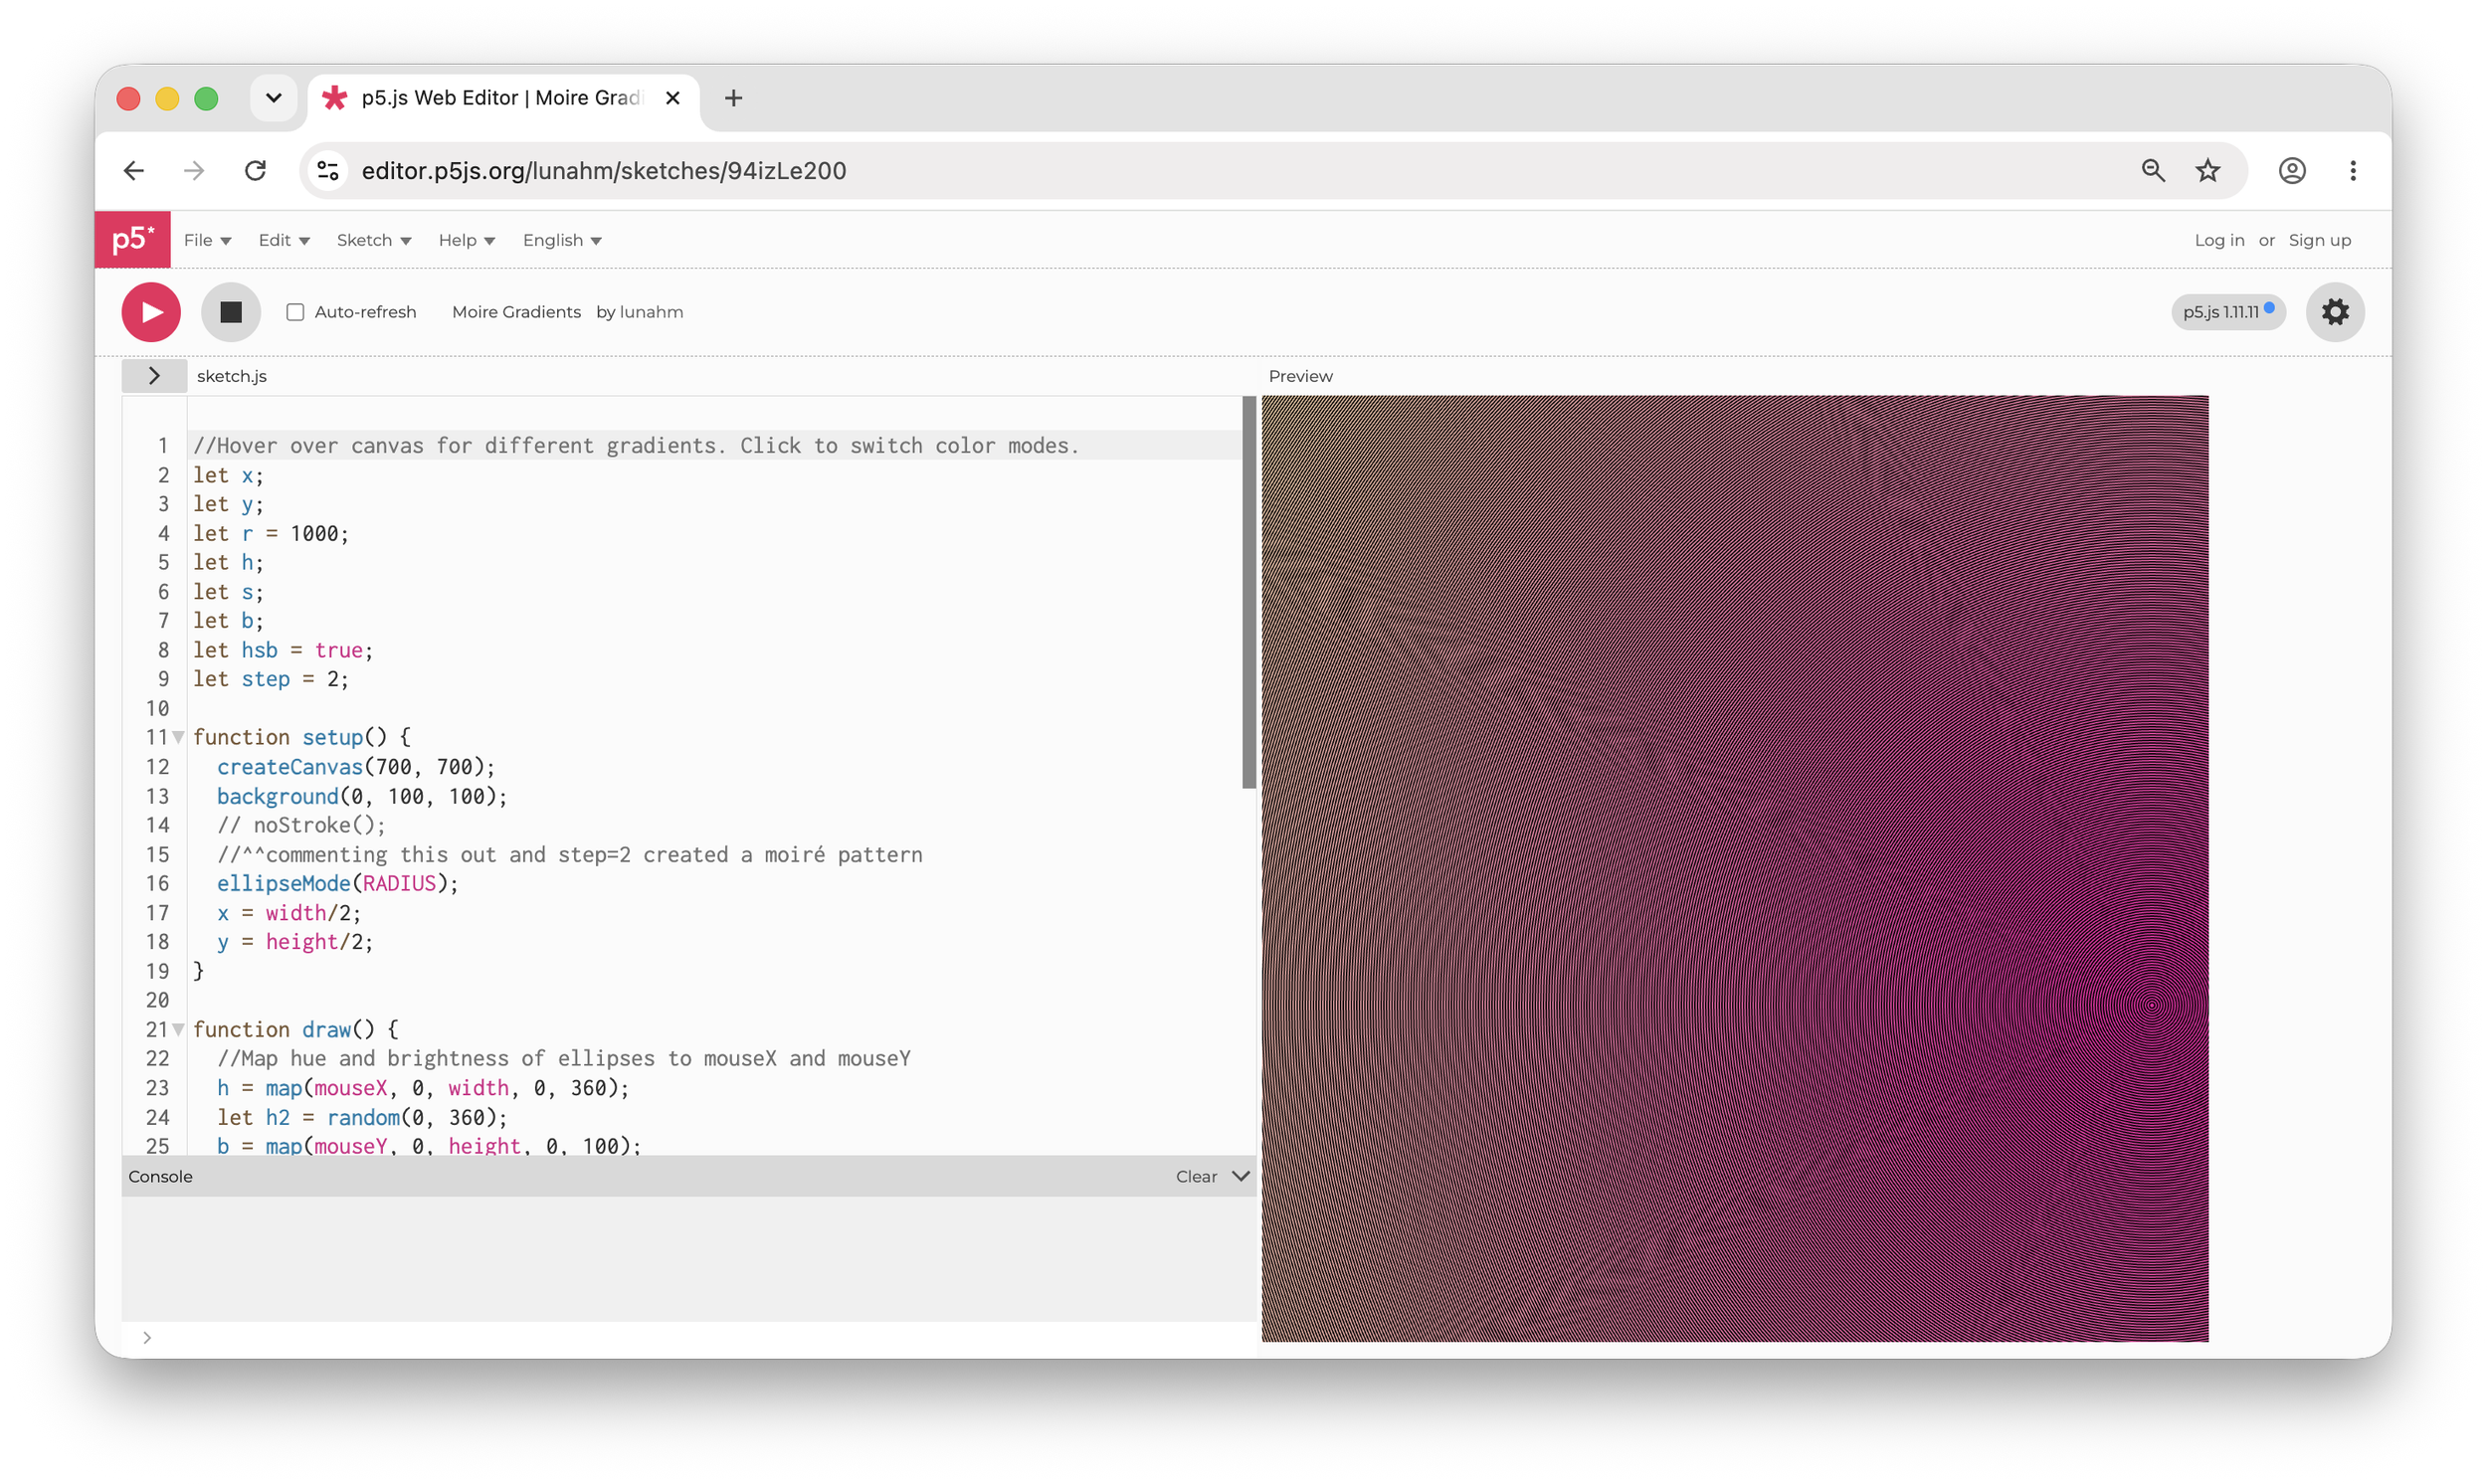
Task: Open the Help menu
Action: (x=467, y=240)
